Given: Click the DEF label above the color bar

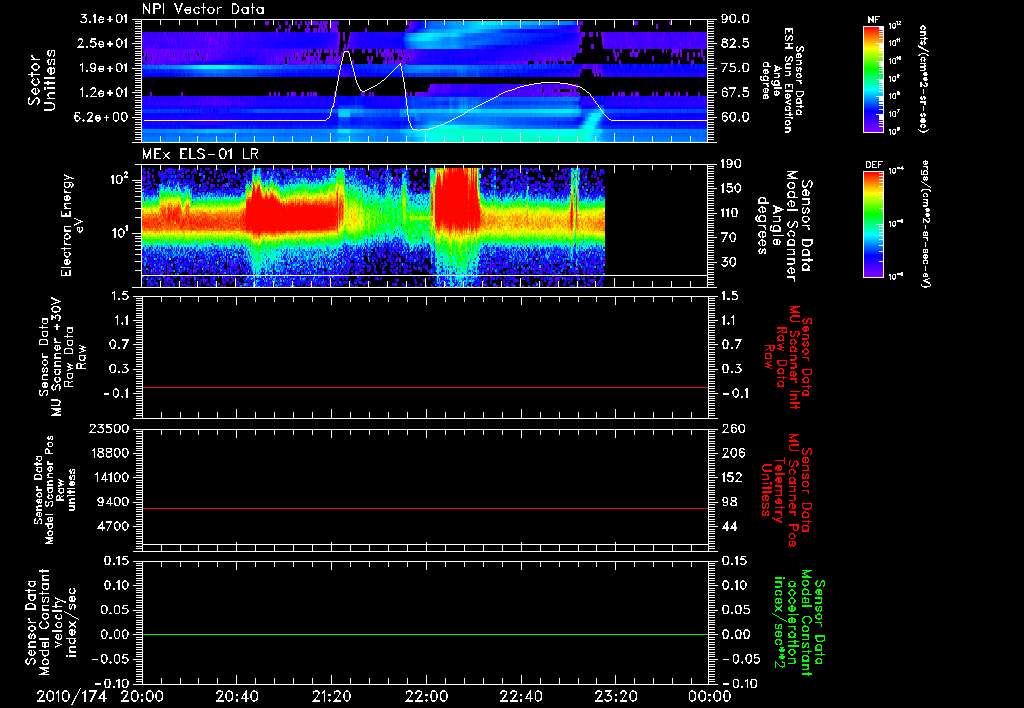Looking at the screenshot, I should (874, 165).
